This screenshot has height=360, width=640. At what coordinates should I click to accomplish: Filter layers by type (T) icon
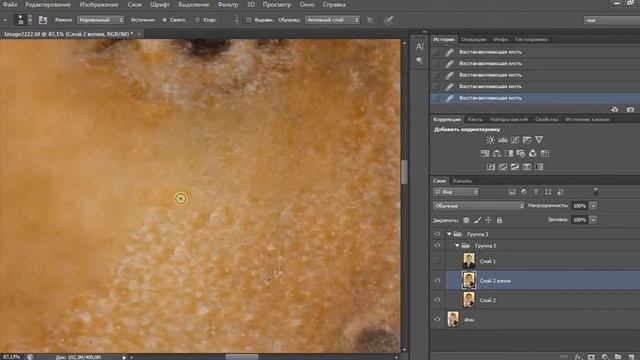point(536,192)
